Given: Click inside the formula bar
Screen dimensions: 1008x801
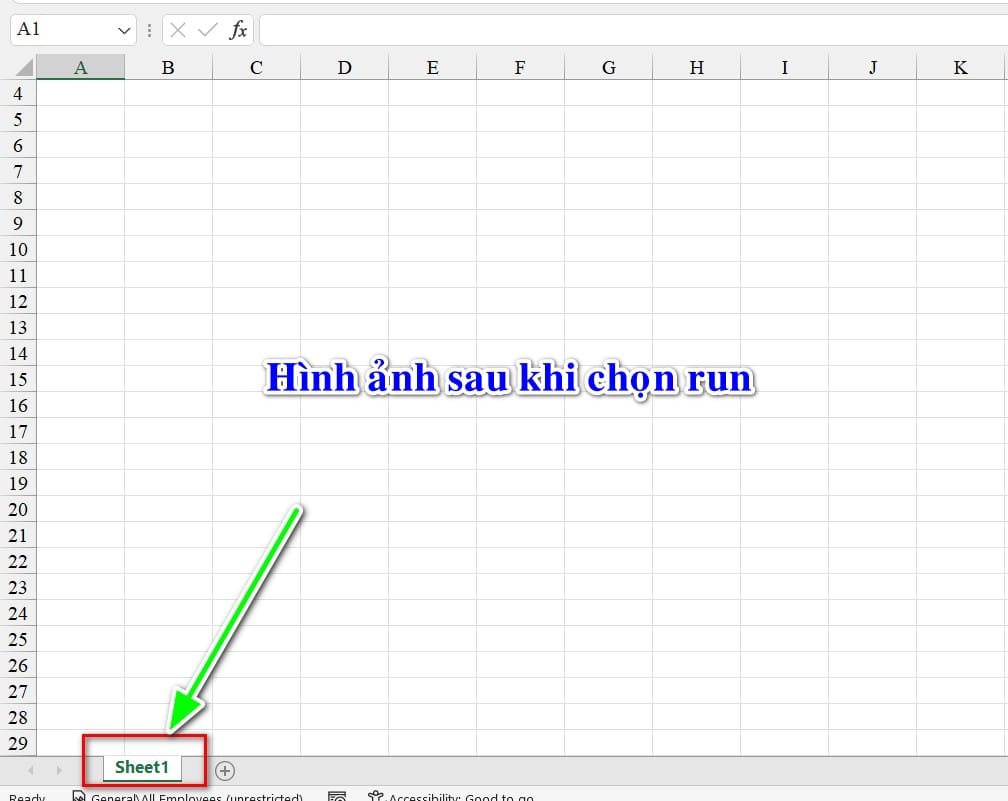Looking at the screenshot, I should click(x=500, y=30).
